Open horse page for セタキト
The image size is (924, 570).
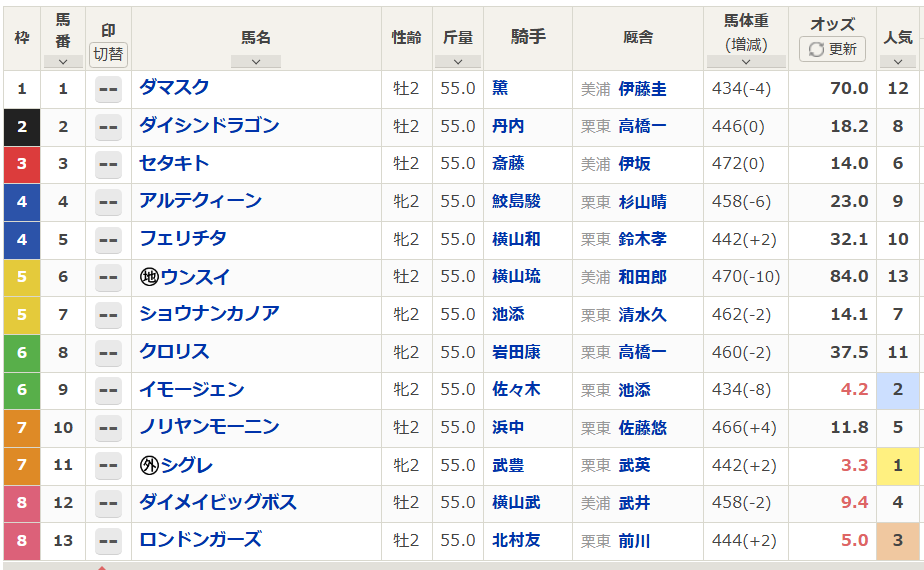[174, 163]
